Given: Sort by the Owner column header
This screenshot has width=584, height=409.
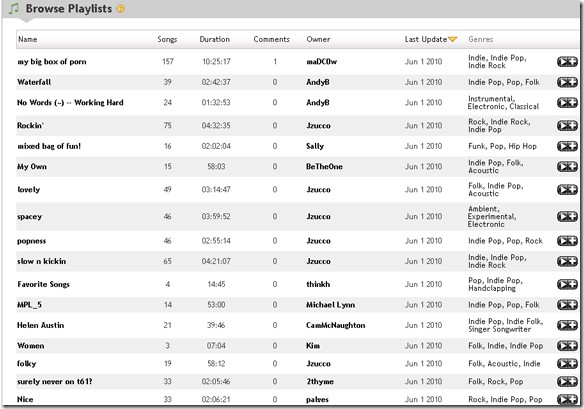Looking at the screenshot, I should [x=318, y=39].
